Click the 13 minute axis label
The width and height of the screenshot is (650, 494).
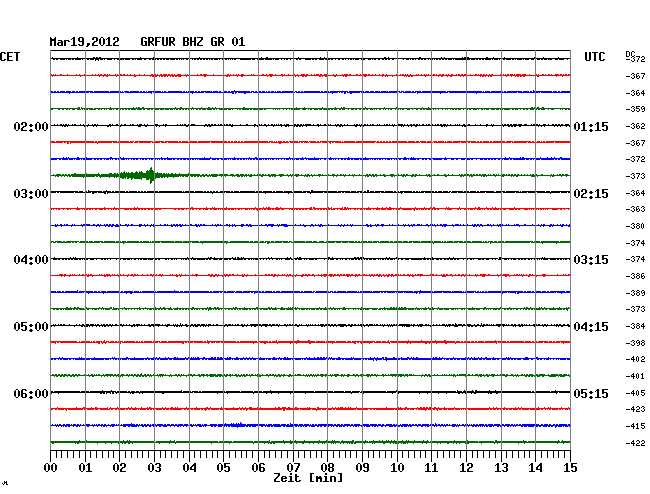501,468
